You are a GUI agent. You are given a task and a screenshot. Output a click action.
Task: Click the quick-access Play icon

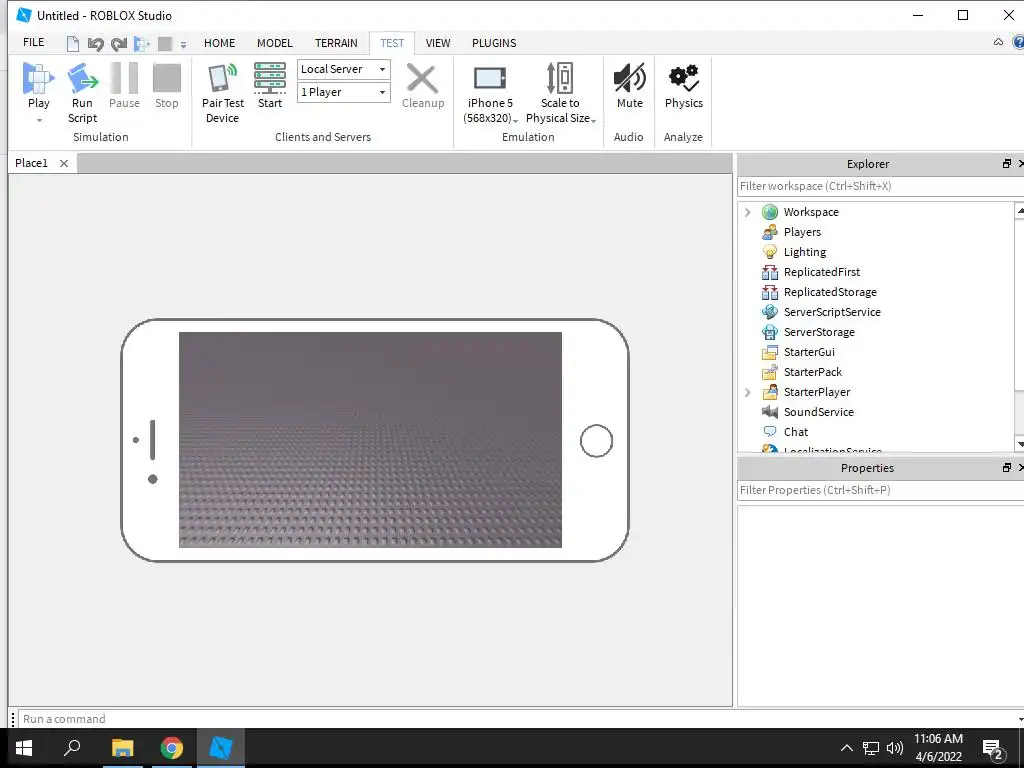(x=141, y=44)
